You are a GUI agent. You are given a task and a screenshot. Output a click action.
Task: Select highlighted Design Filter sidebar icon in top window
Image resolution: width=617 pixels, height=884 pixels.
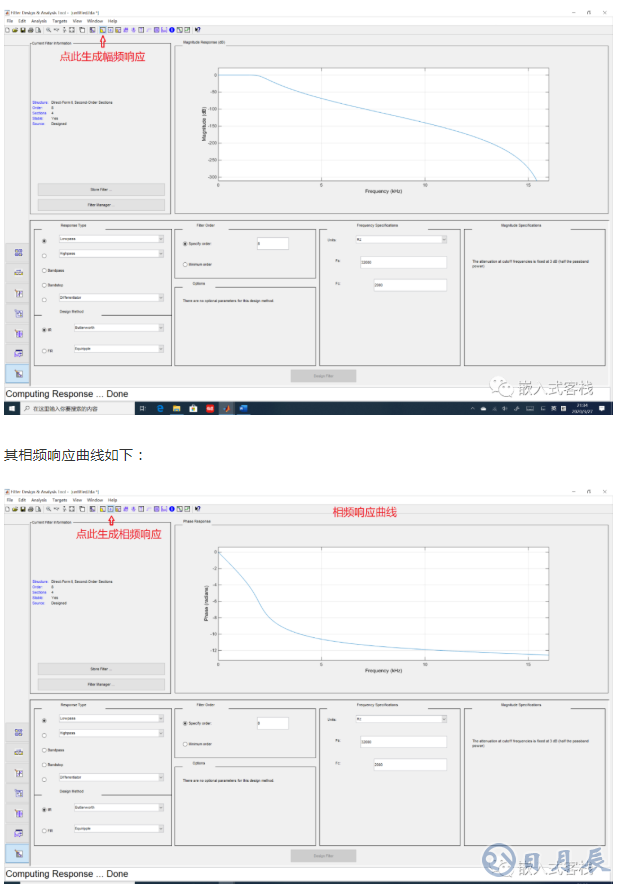tap(19, 373)
